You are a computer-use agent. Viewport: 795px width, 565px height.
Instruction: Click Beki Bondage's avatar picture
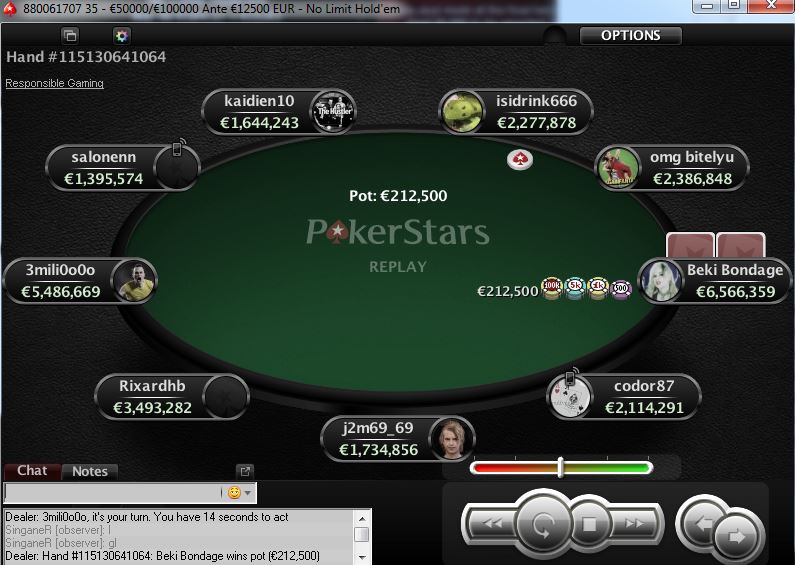click(x=661, y=281)
